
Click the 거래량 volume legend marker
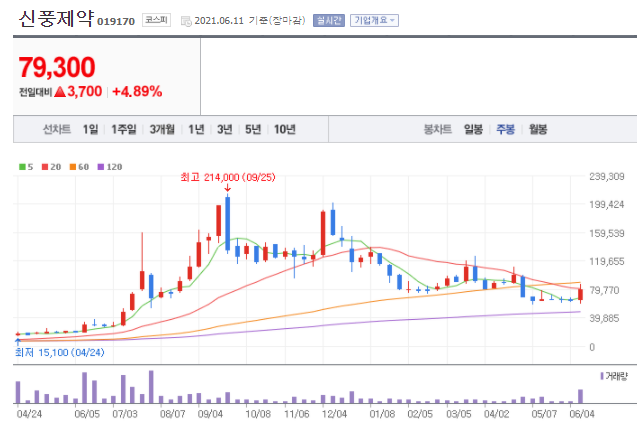coord(602,376)
